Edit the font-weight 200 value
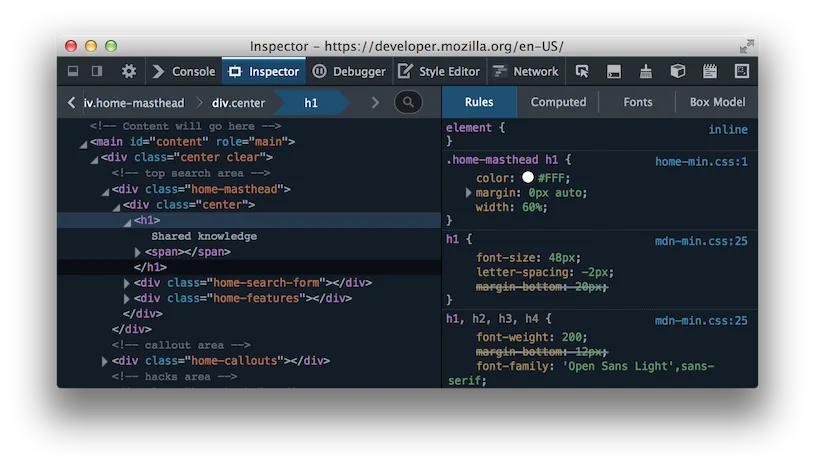This screenshot has width=815, height=467. 571,337
